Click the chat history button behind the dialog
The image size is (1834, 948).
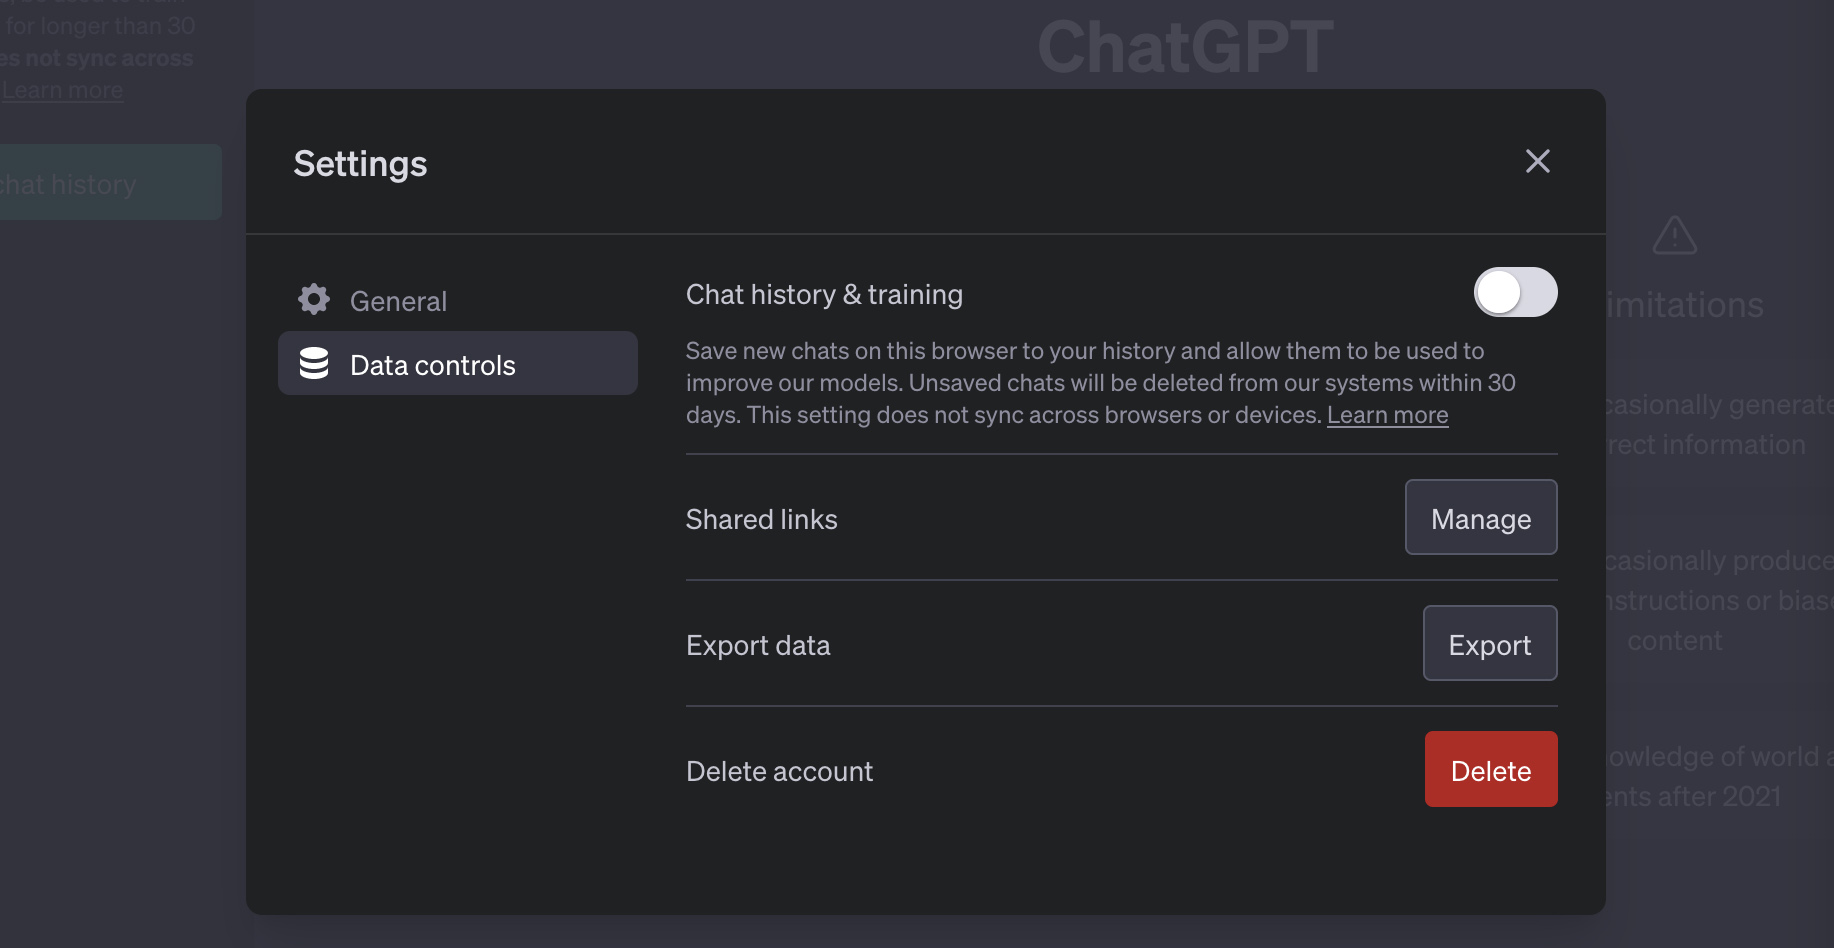pos(110,182)
